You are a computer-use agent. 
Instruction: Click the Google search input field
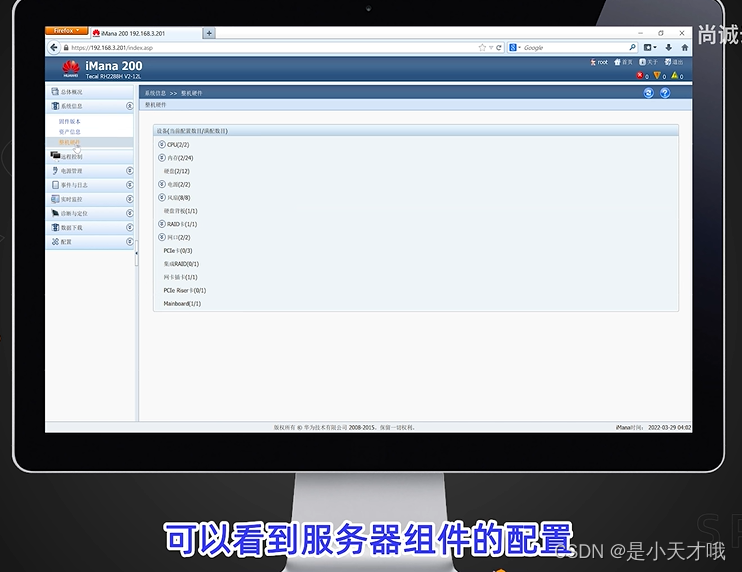[x=575, y=47]
